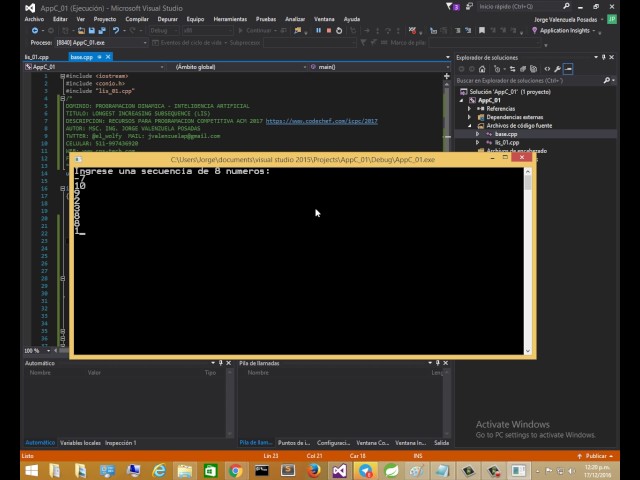Open Internet Explorer from the taskbar

[157, 470]
